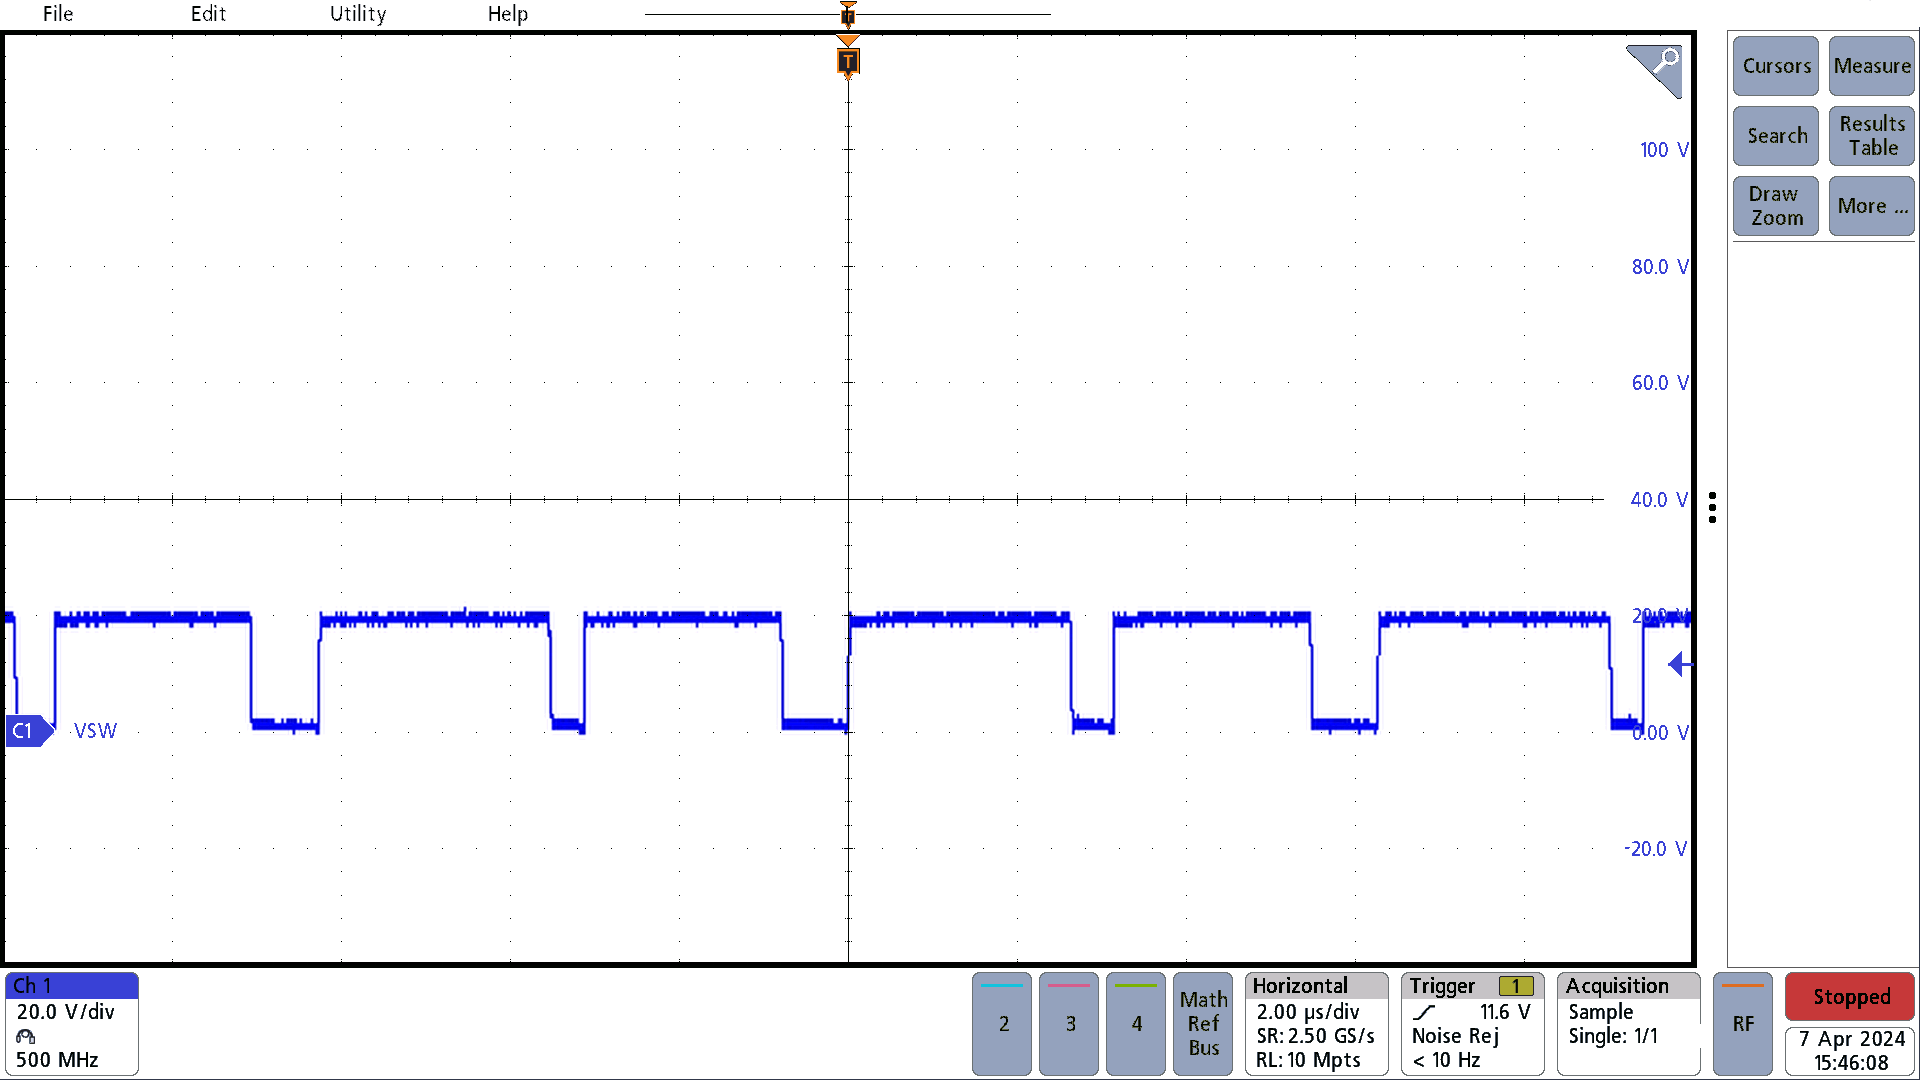Image resolution: width=1920 pixels, height=1080 pixels.
Task: Activate Draw Zoom
Action: pyautogui.click(x=1776, y=206)
